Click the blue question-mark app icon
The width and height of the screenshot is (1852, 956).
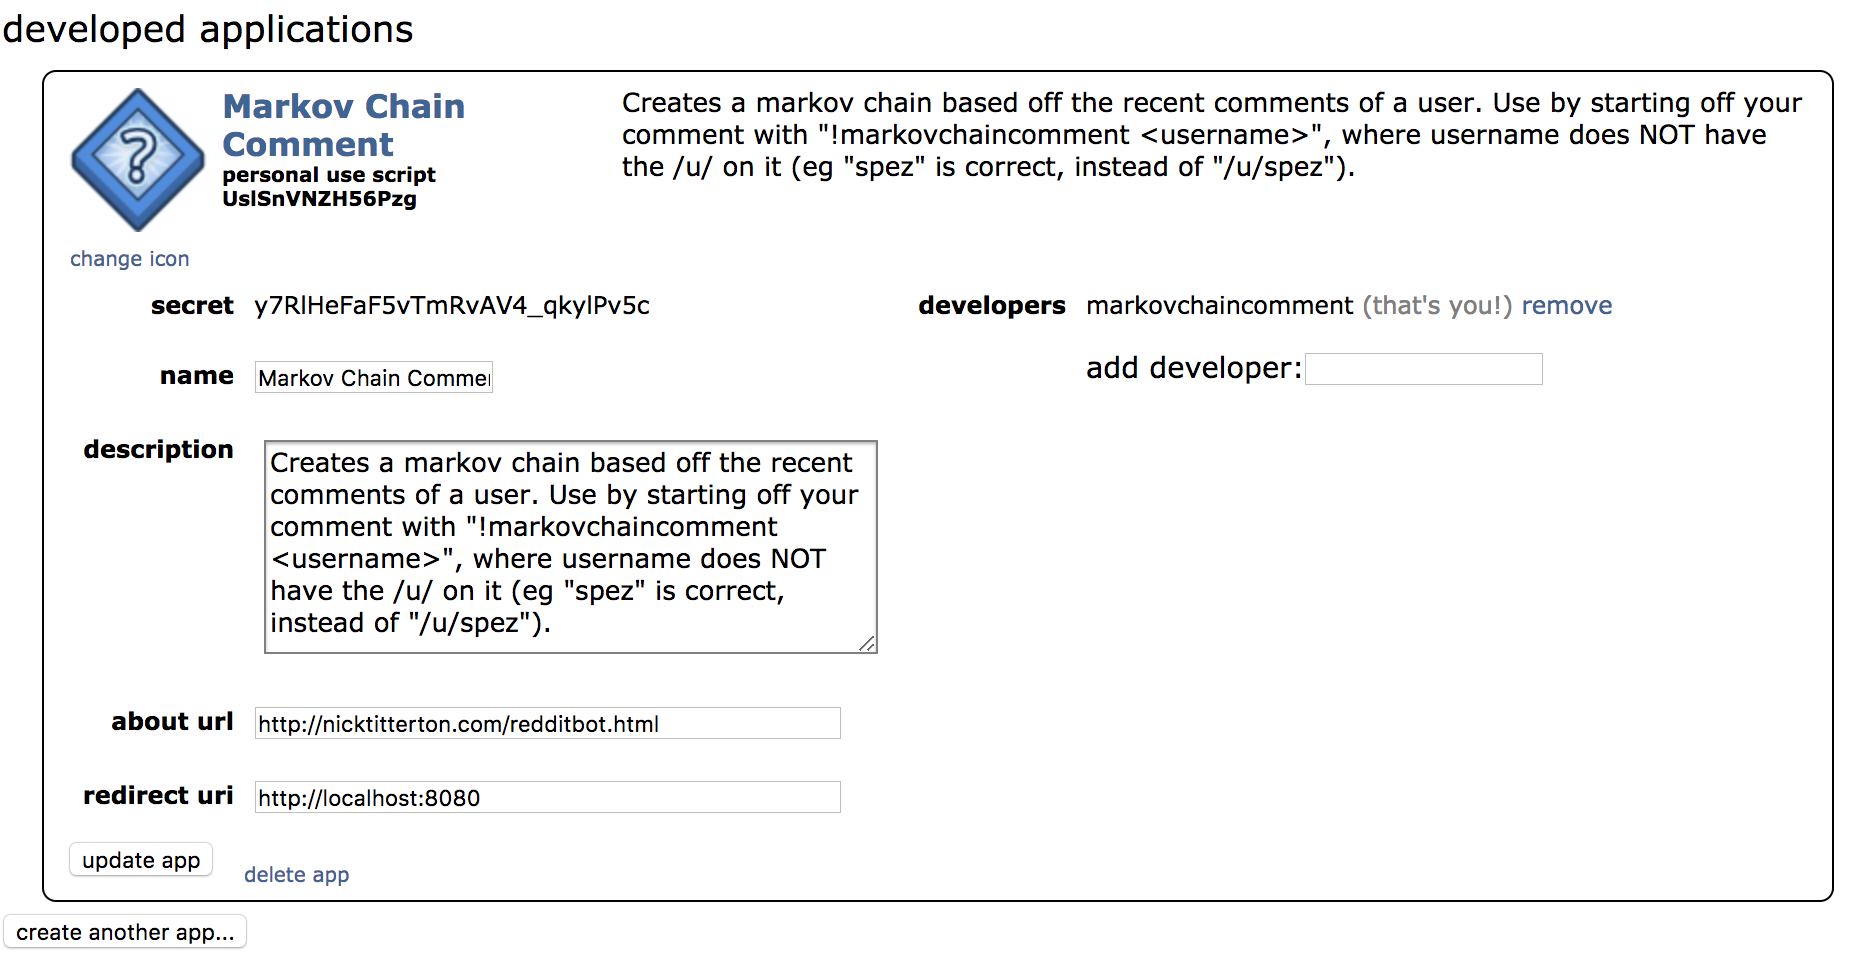138,160
